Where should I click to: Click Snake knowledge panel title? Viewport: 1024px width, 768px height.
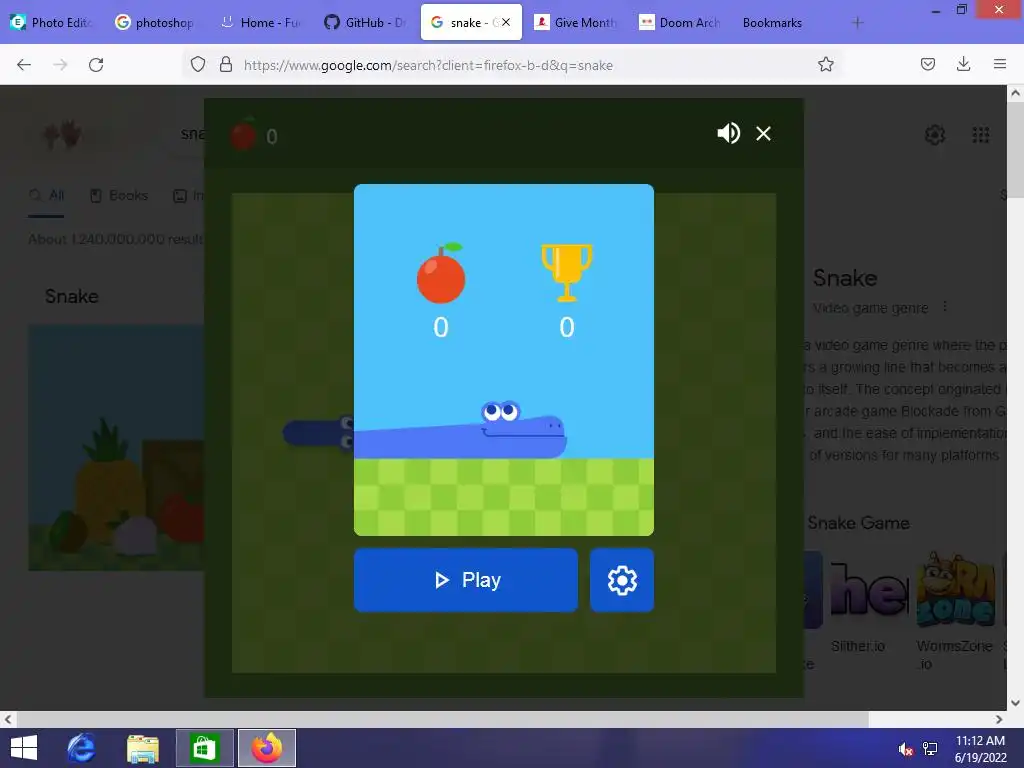click(x=844, y=278)
